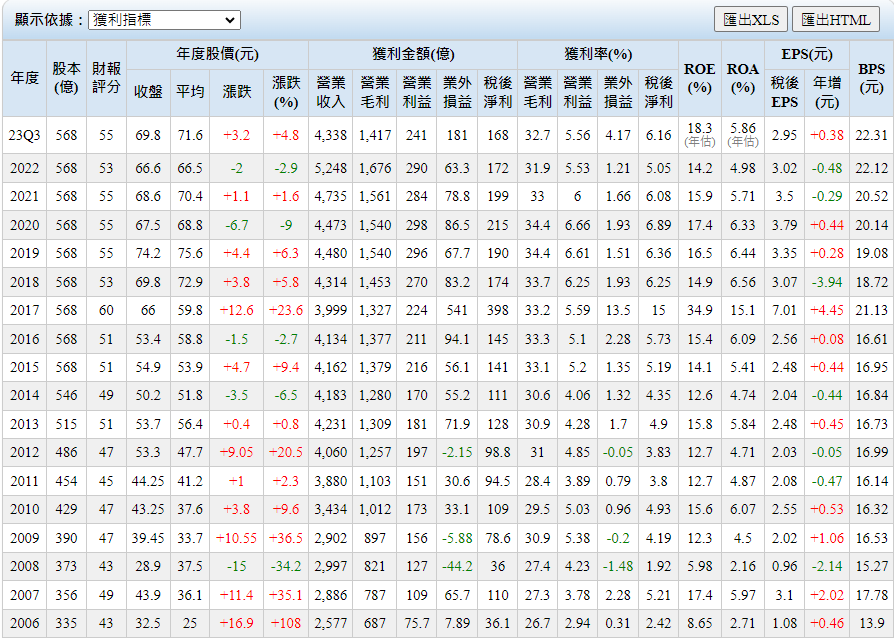
Task: Click the 平均 price column header
Action: point(190,91)
